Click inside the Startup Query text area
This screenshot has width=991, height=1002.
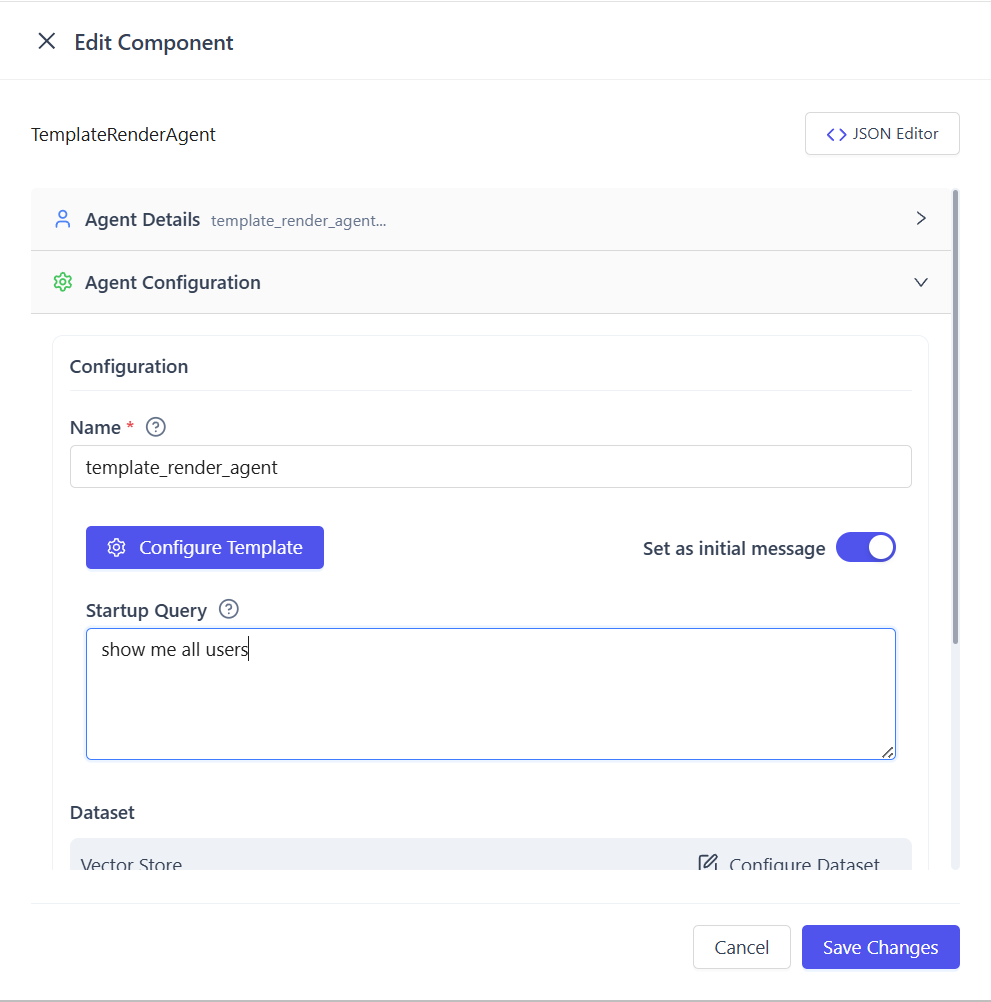(490, 700)
